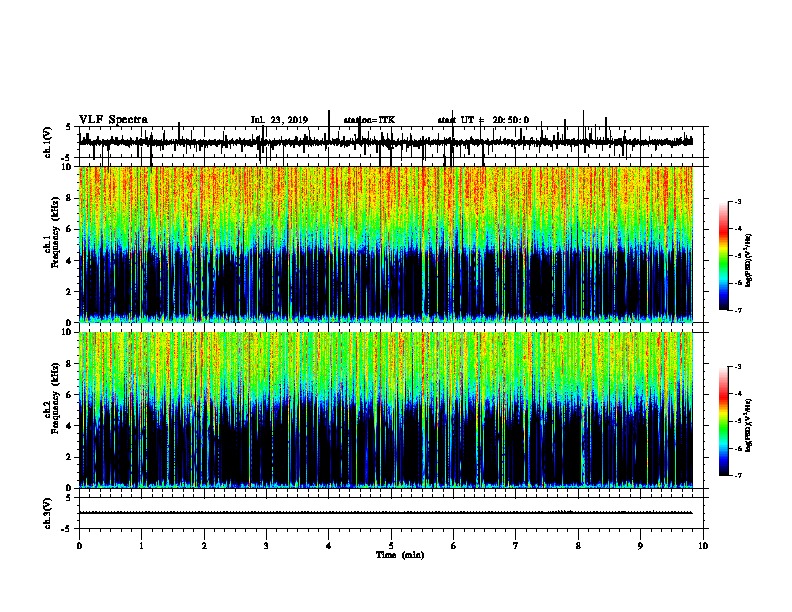Click the ch.3 voltage waveform trace

386,513
